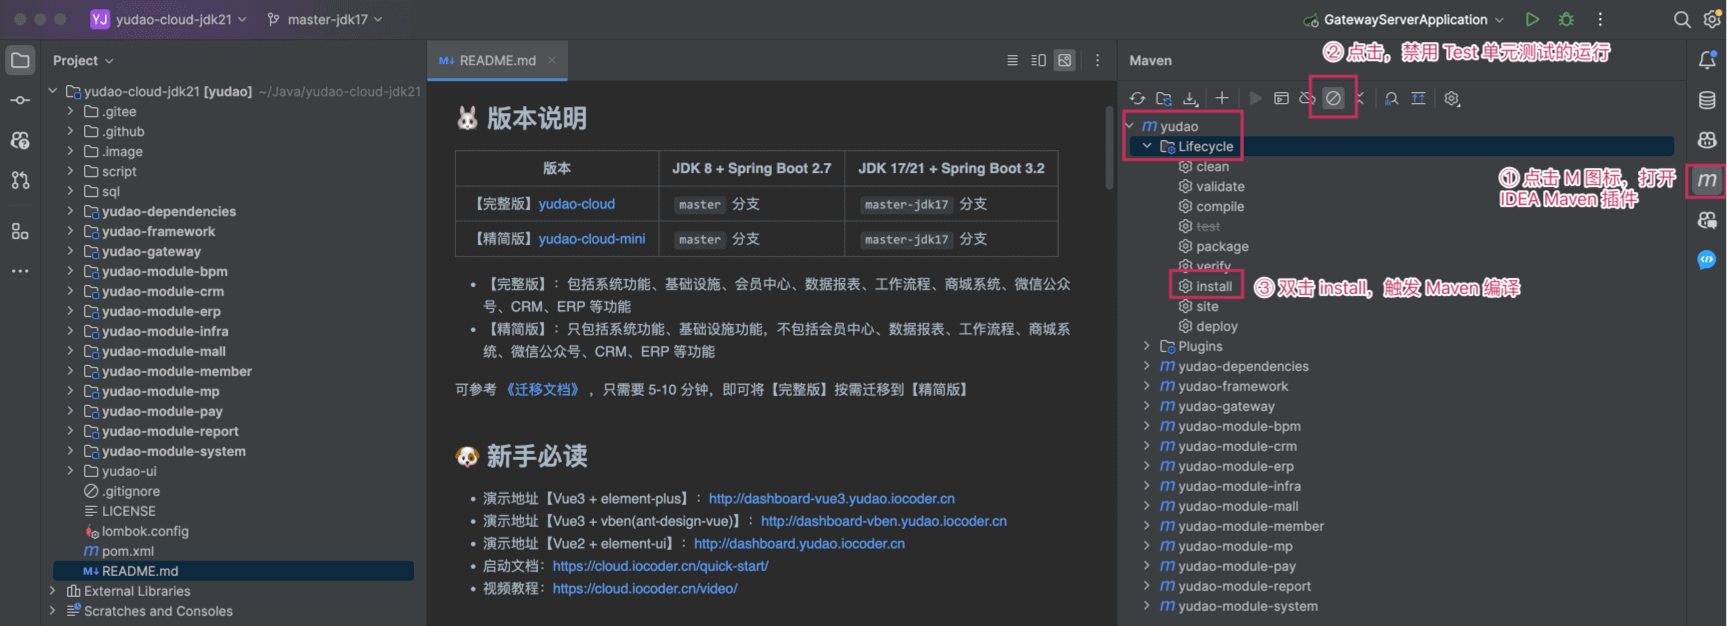The image size is (1727, 626).
Task: Click the Debug bug icon
Action: click(1566, 19)
